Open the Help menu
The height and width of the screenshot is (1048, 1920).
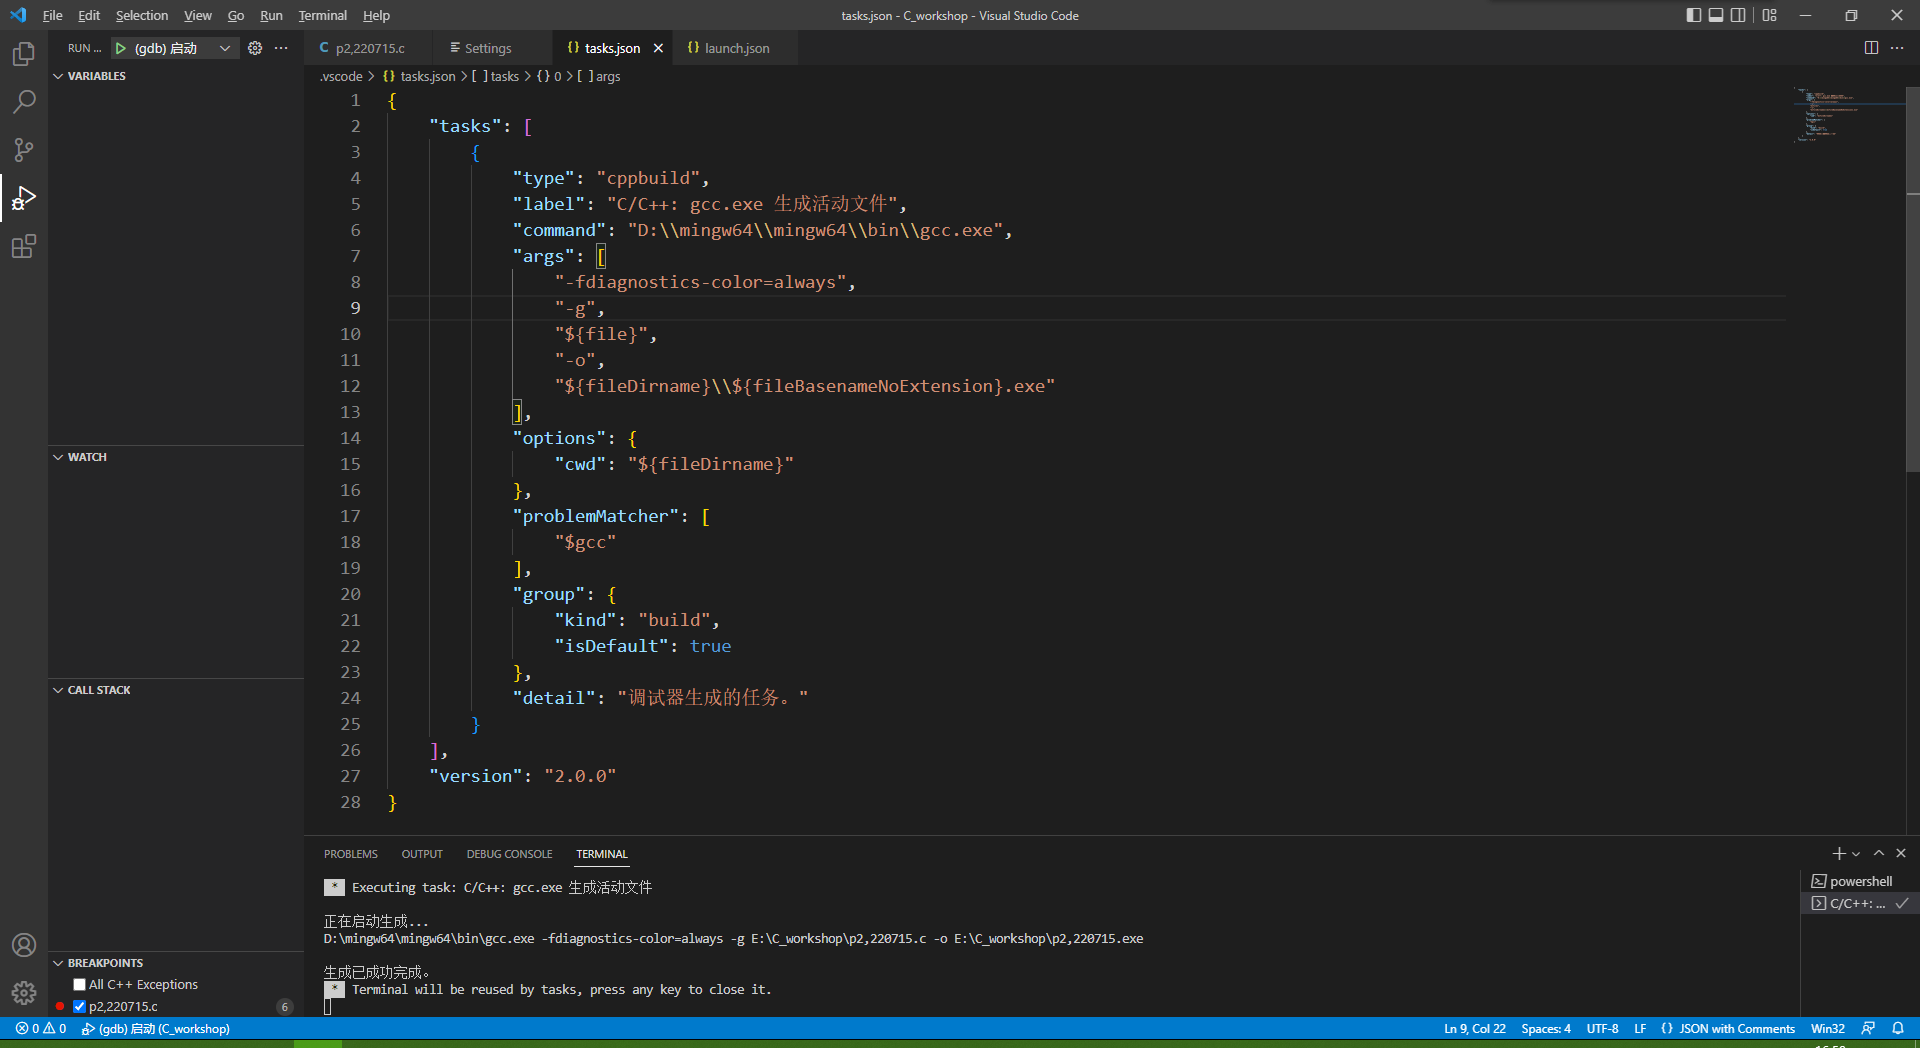(376, 15)
